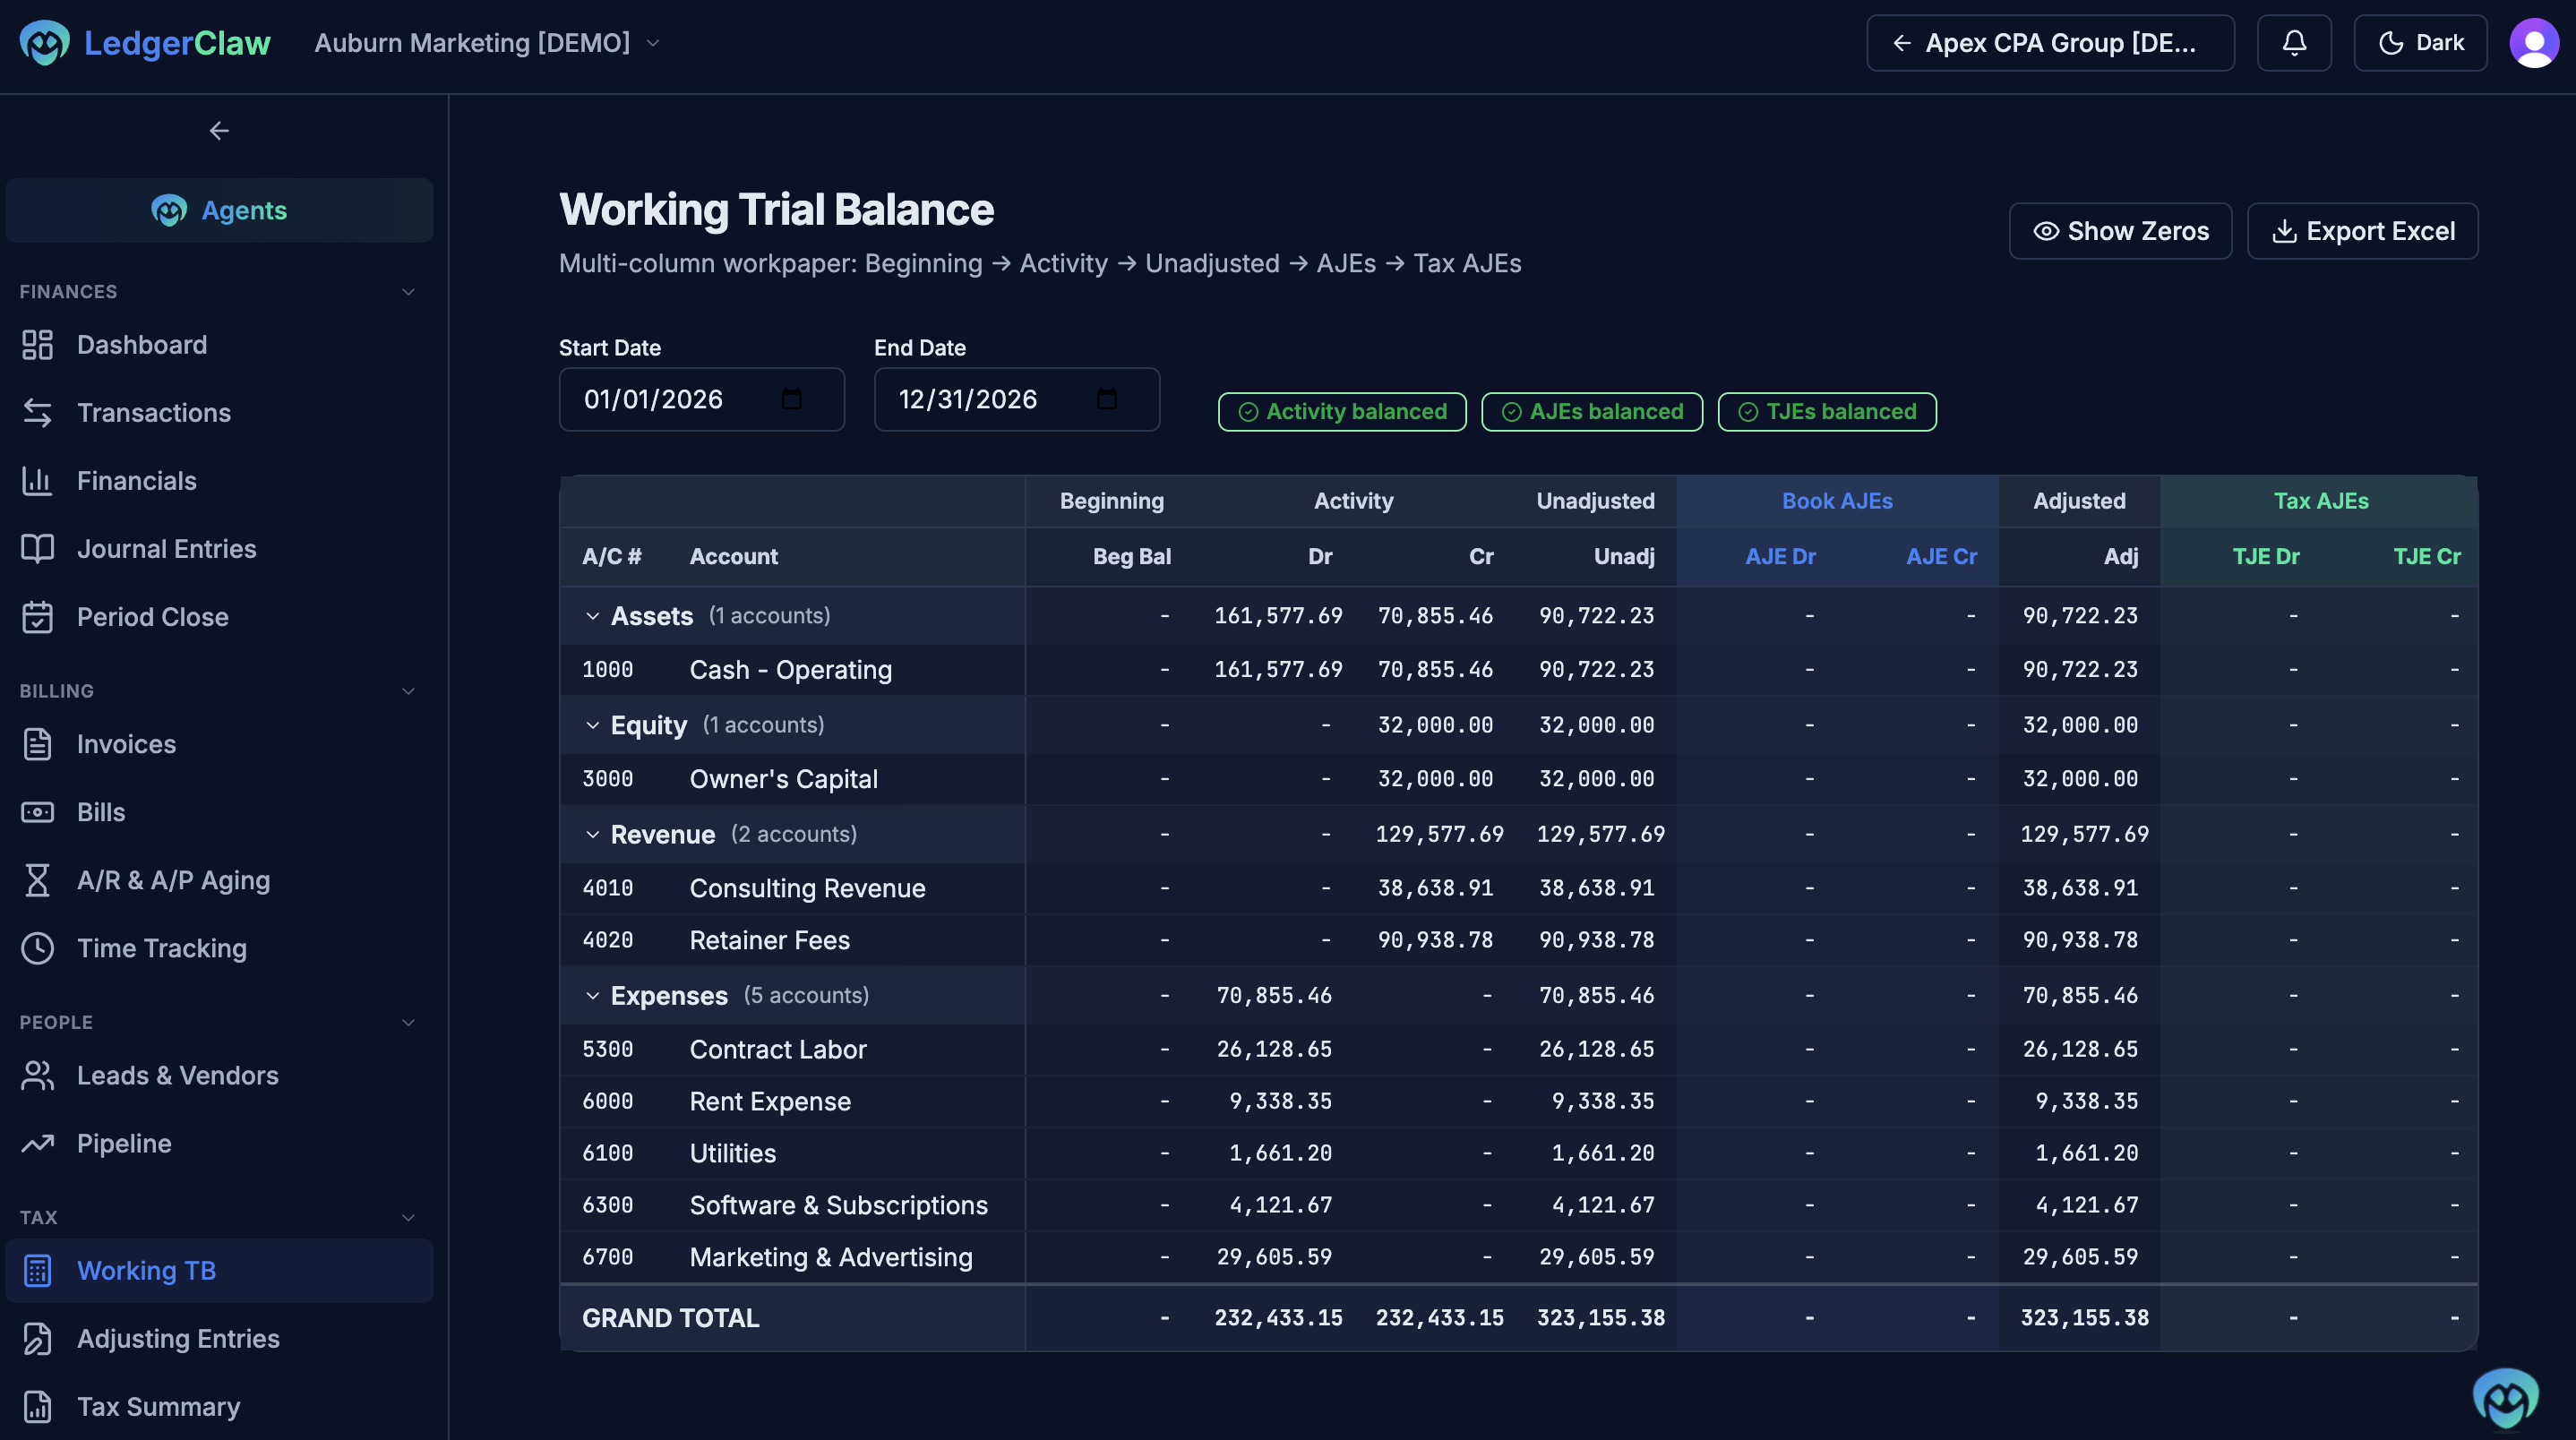Click the Invoices document icon
This screenshot has height=1440, width=2576.
37,744
